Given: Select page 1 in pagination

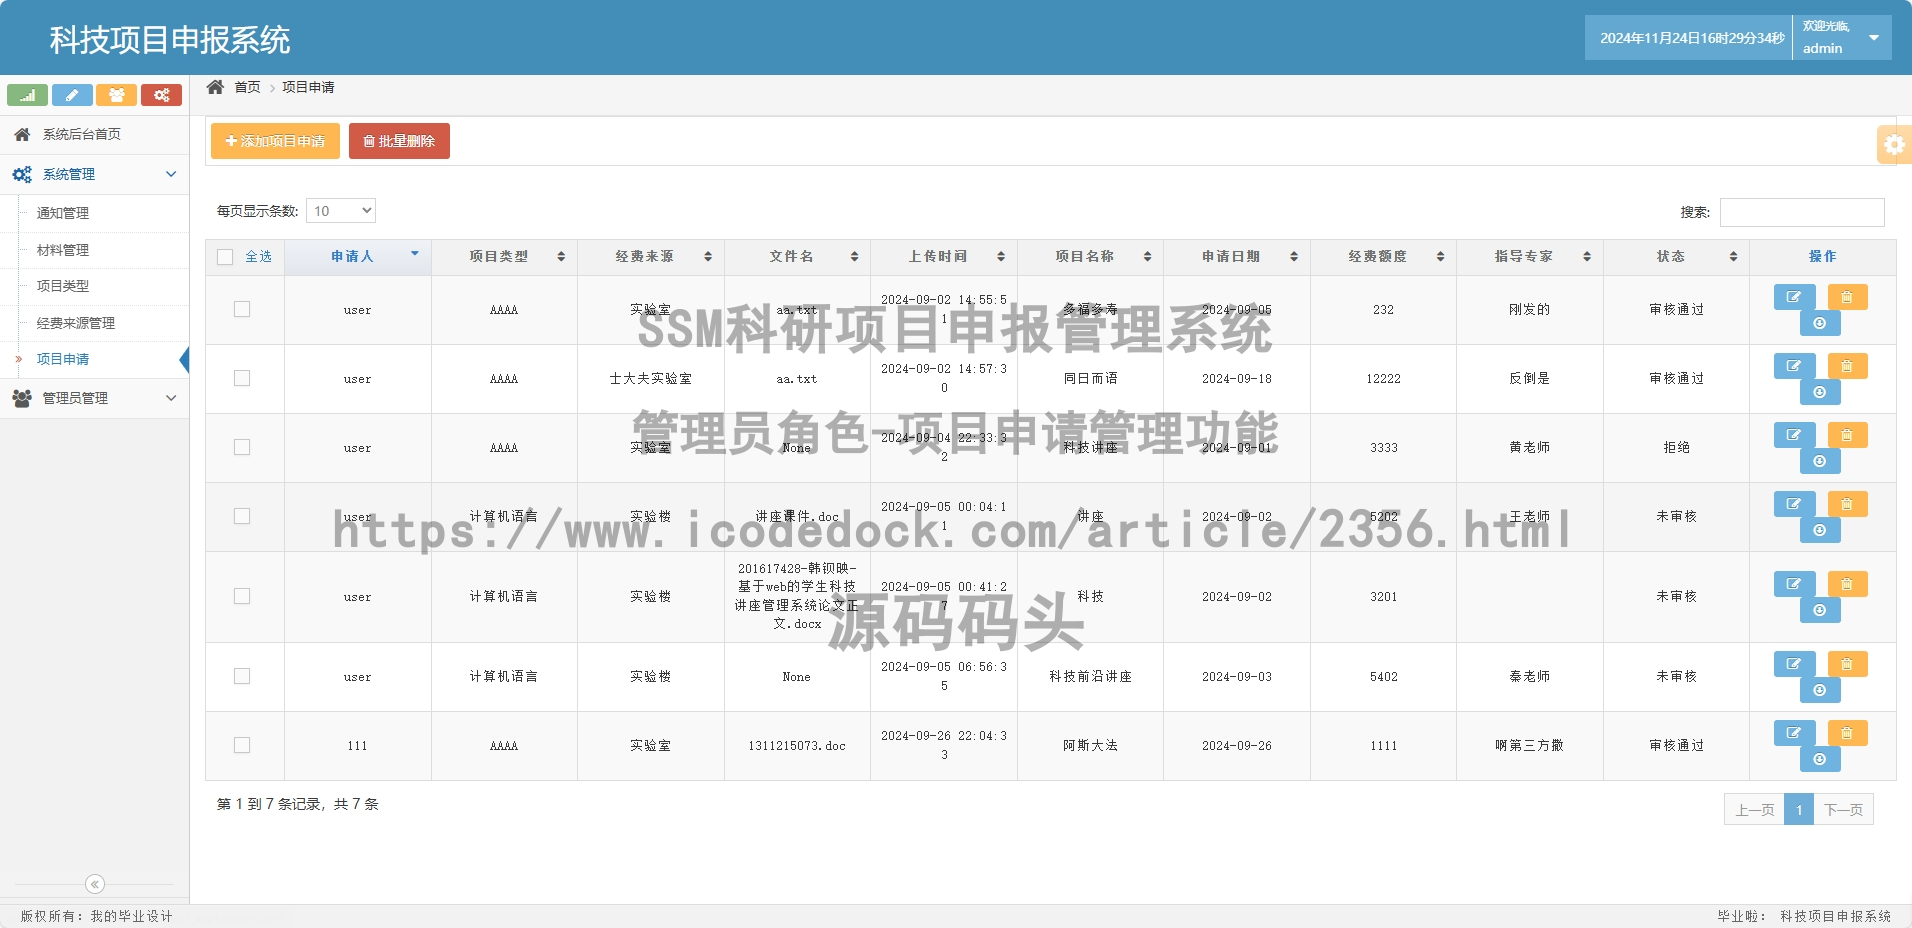Looking at the screenshot, I should (1799, 809).
